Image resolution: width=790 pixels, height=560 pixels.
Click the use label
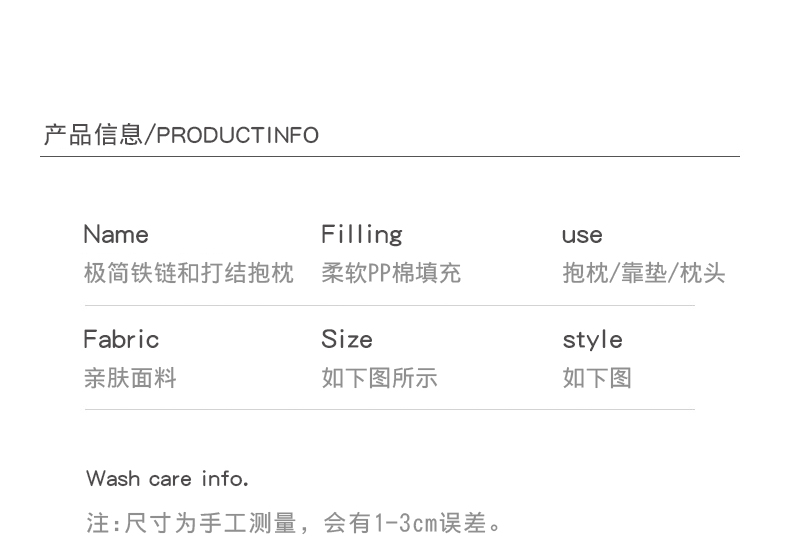(x=582, y=236)
